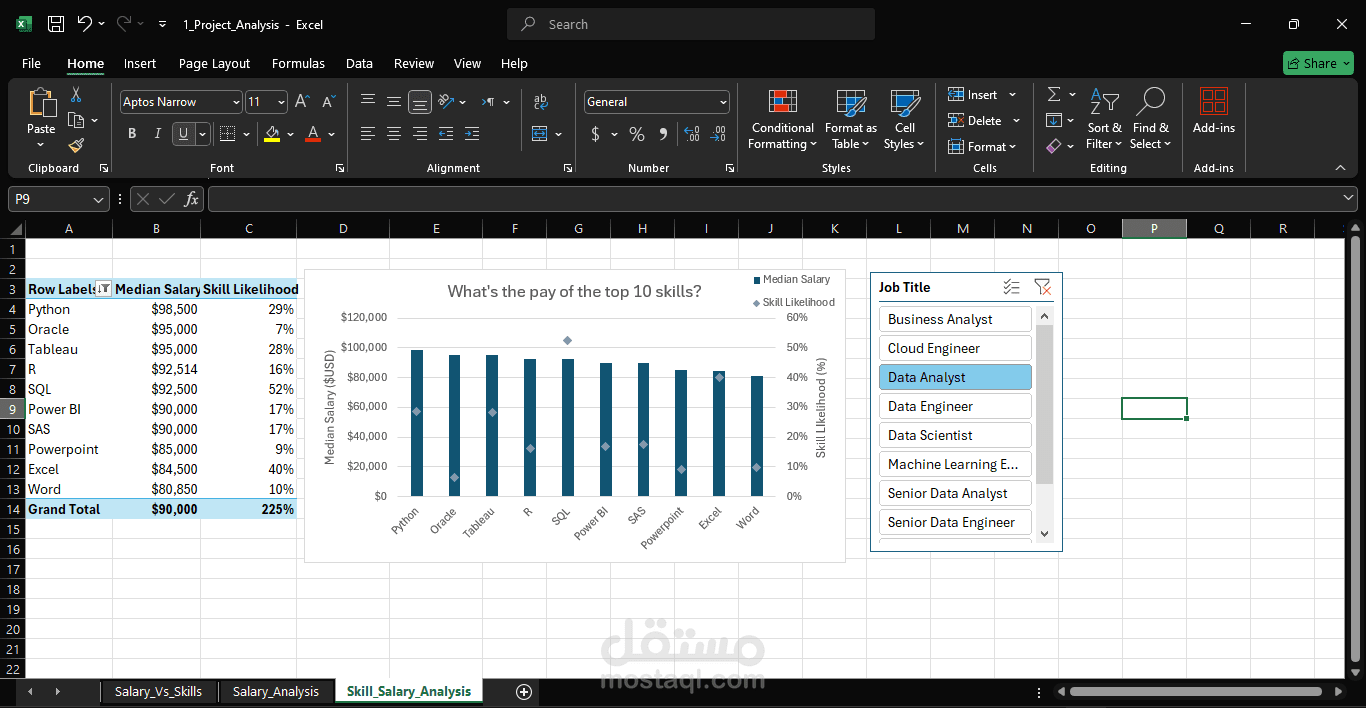Open the Conditional Formatting icon

click(783, 102)
